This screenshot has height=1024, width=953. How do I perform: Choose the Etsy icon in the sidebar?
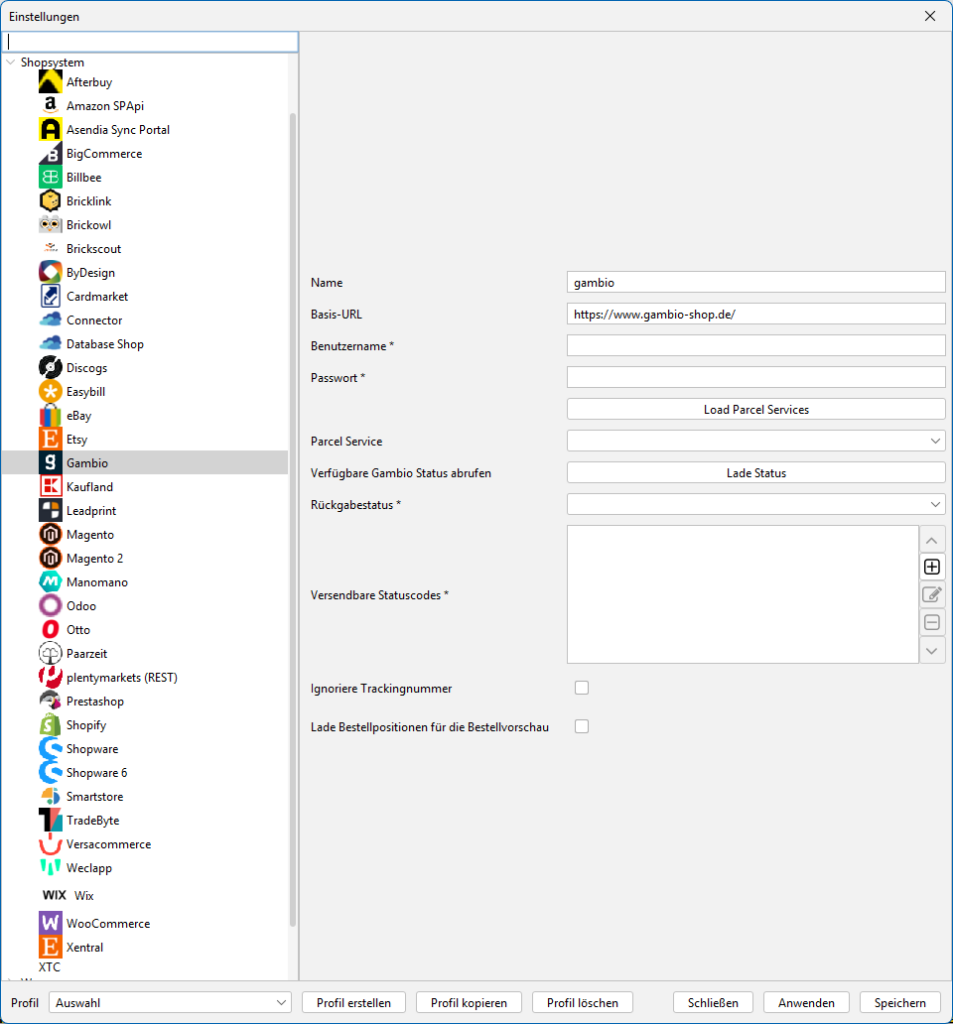point(50,439)
